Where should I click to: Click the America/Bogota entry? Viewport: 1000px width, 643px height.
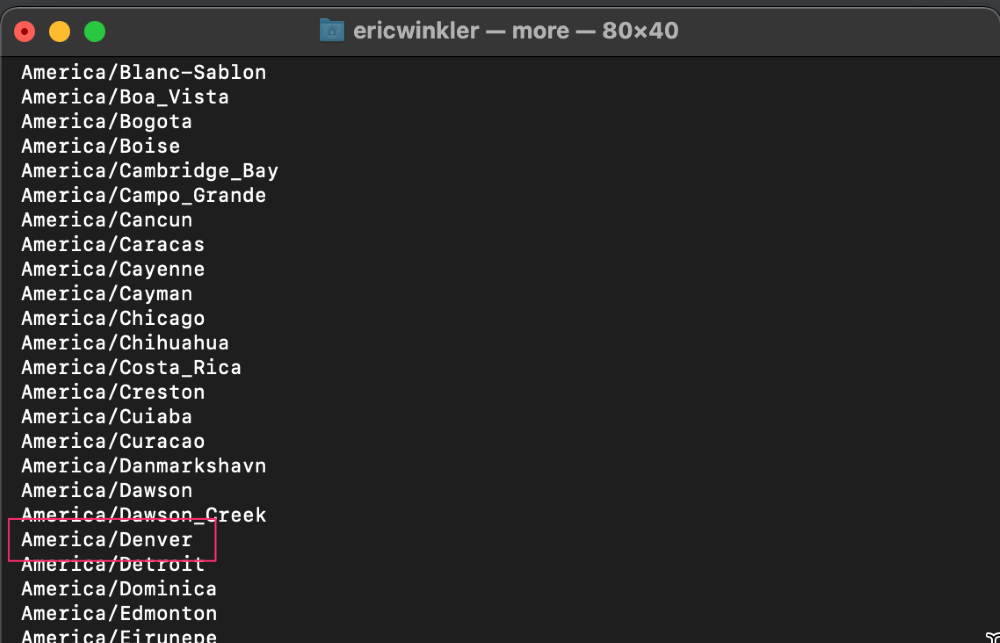pyautogui.click(x=106, y=121)
